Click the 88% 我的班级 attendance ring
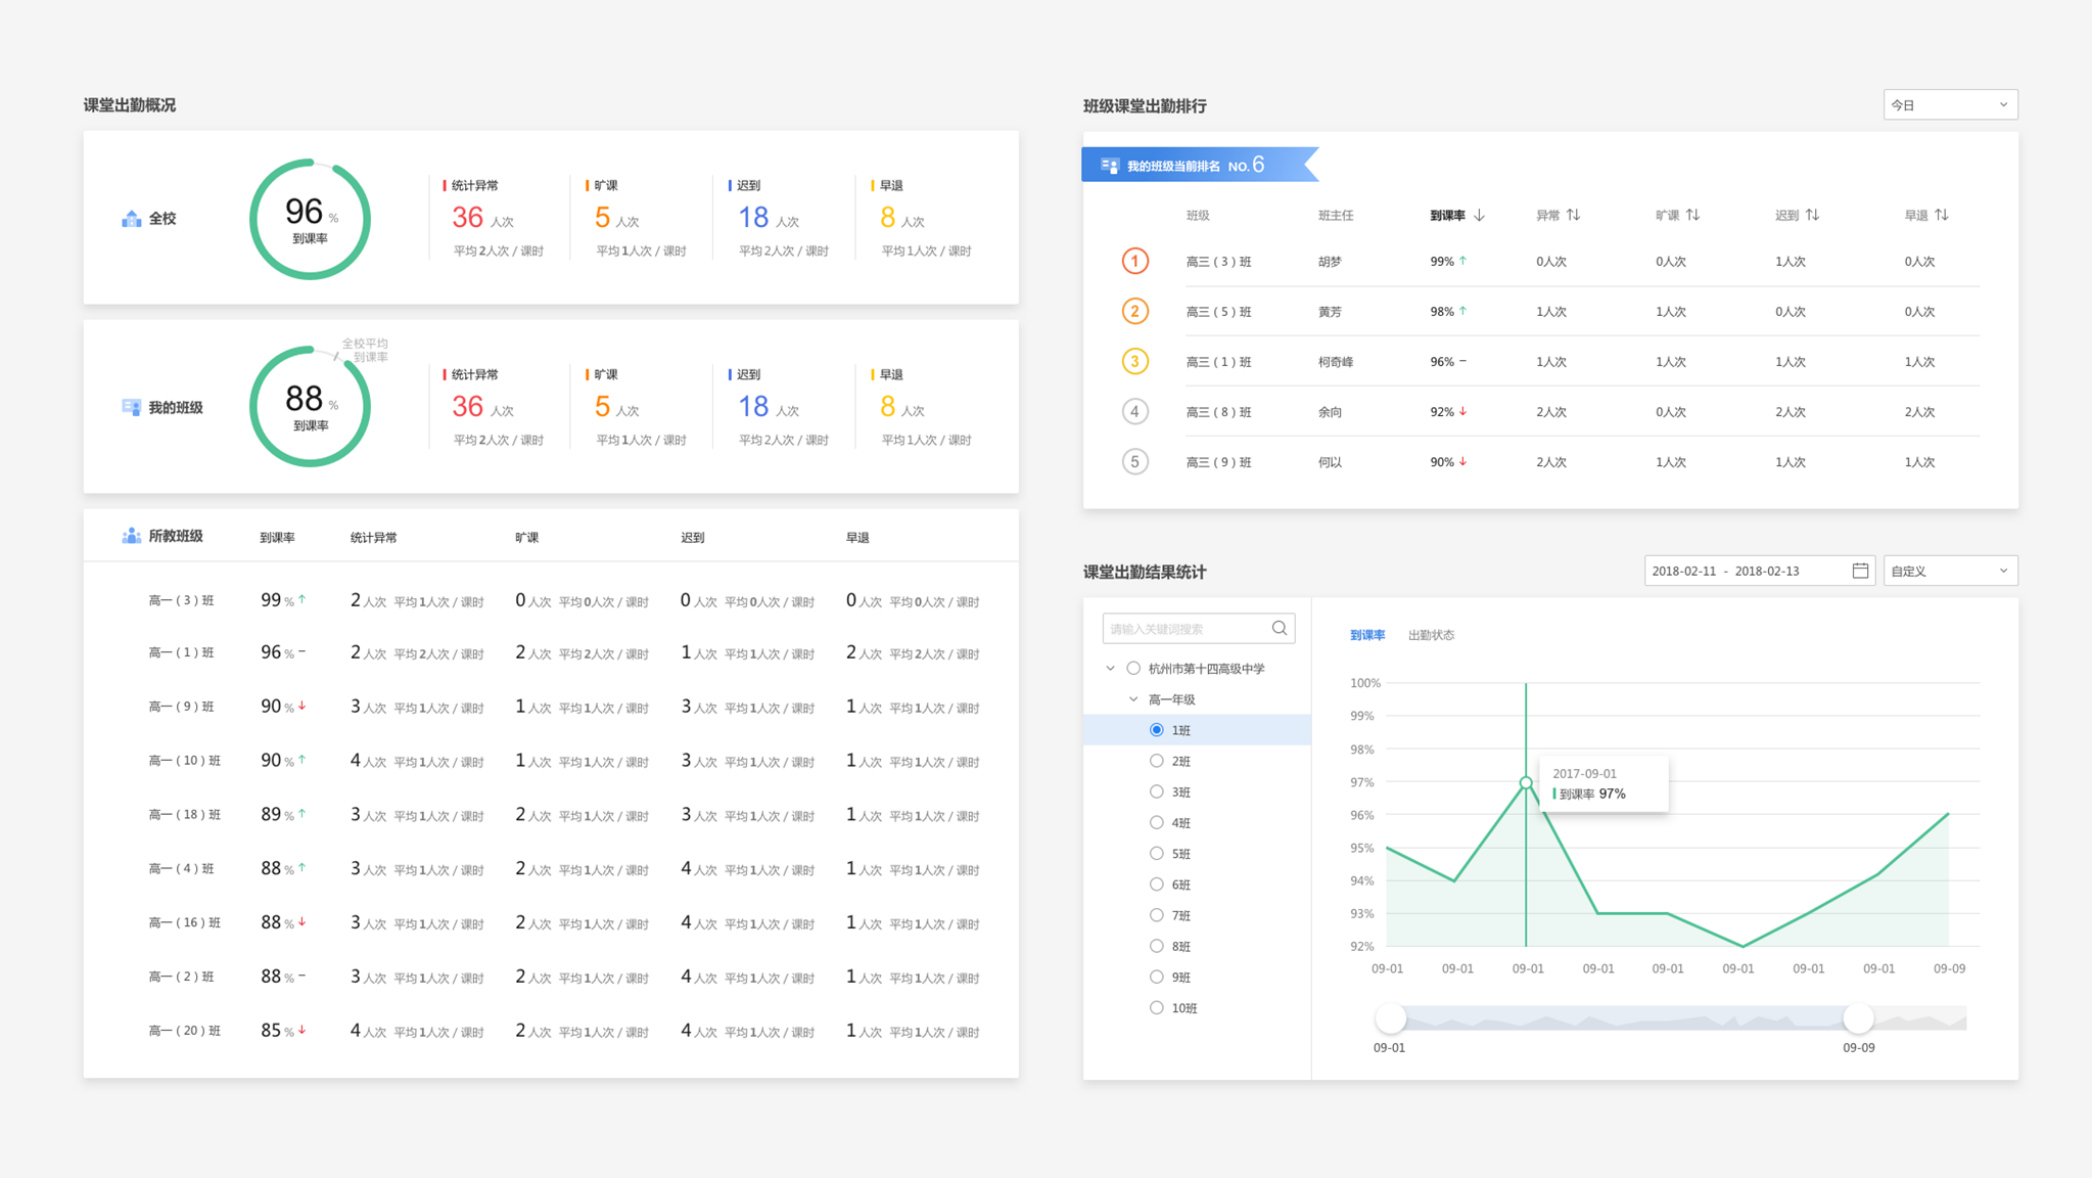Viewport: 2093px width, 1178px height. (x=310, y=406)
